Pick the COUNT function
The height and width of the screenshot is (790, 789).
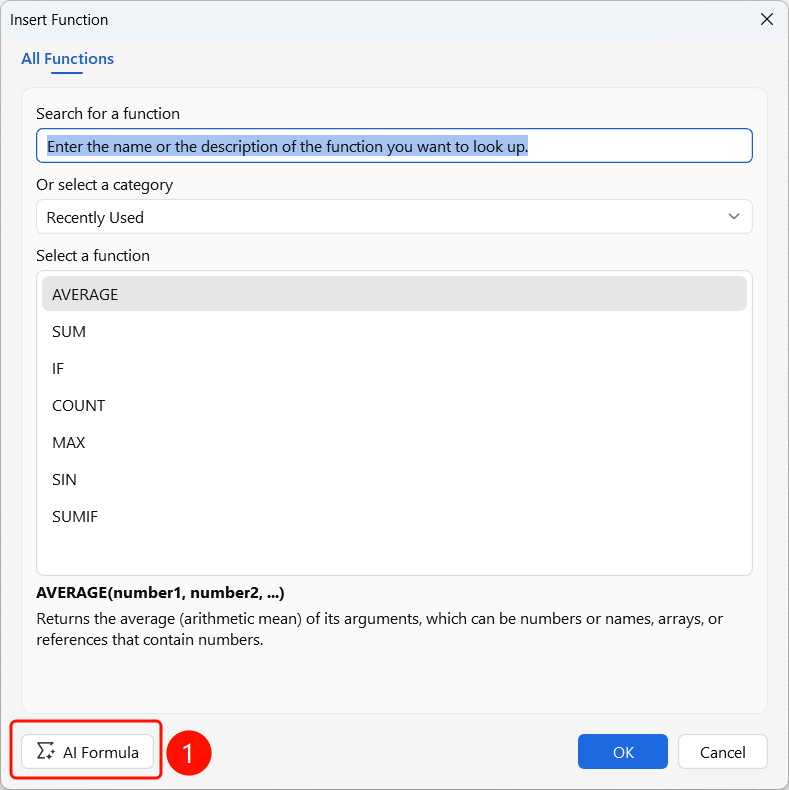pos(394,405)
